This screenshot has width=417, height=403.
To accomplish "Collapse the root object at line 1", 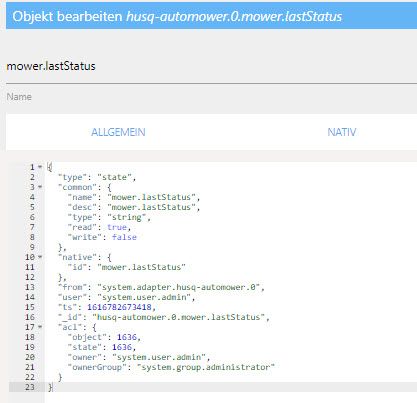I will point(40,167).
